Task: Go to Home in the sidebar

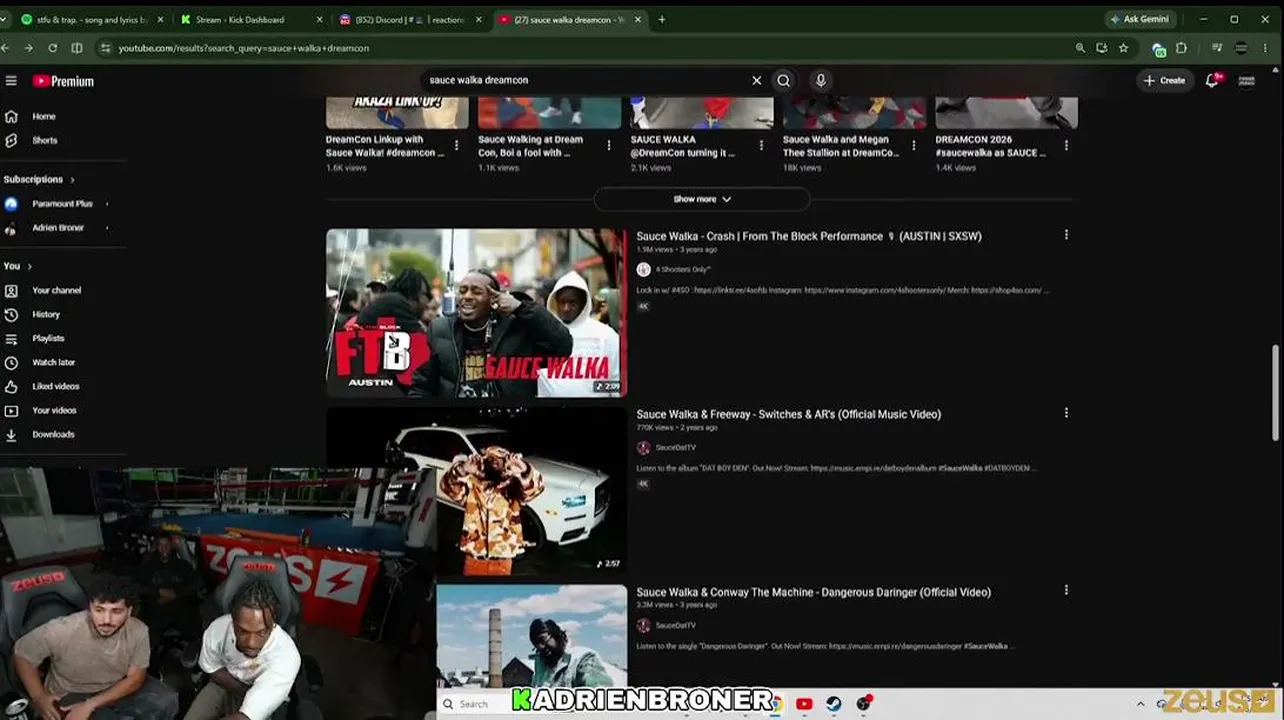Action: click(x=44, y=116)
